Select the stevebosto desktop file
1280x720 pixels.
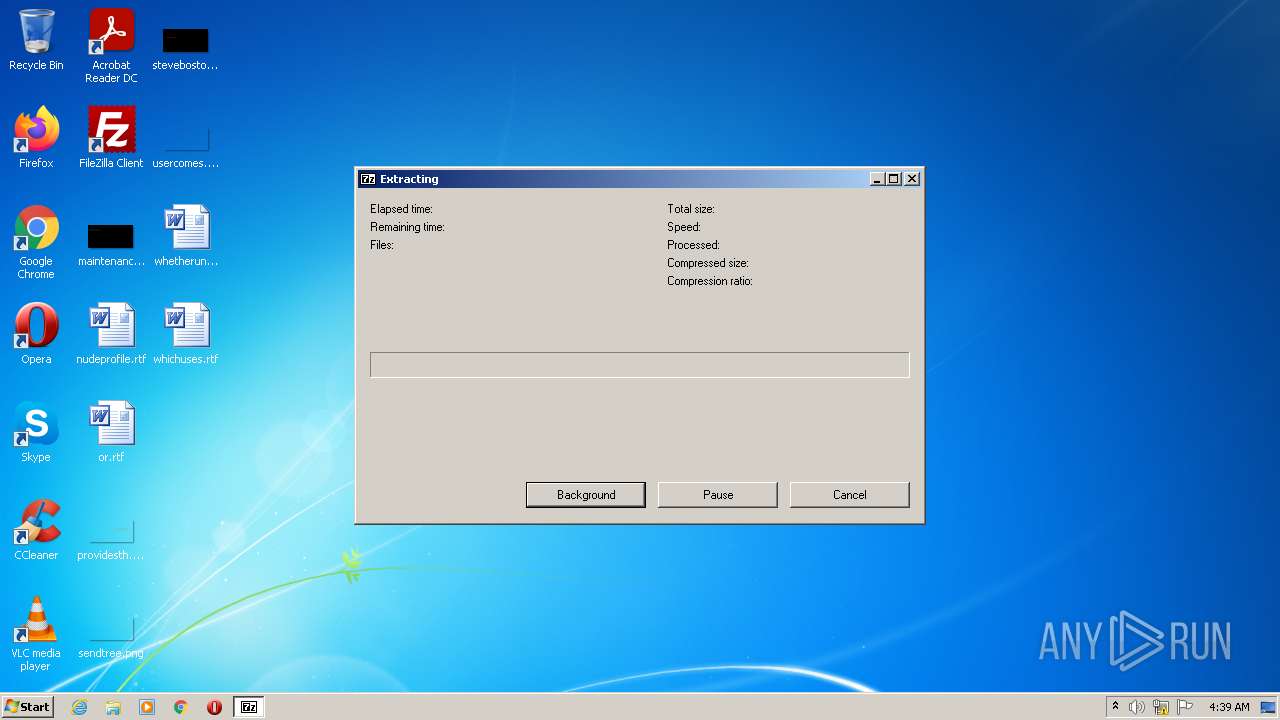(185, 46)
